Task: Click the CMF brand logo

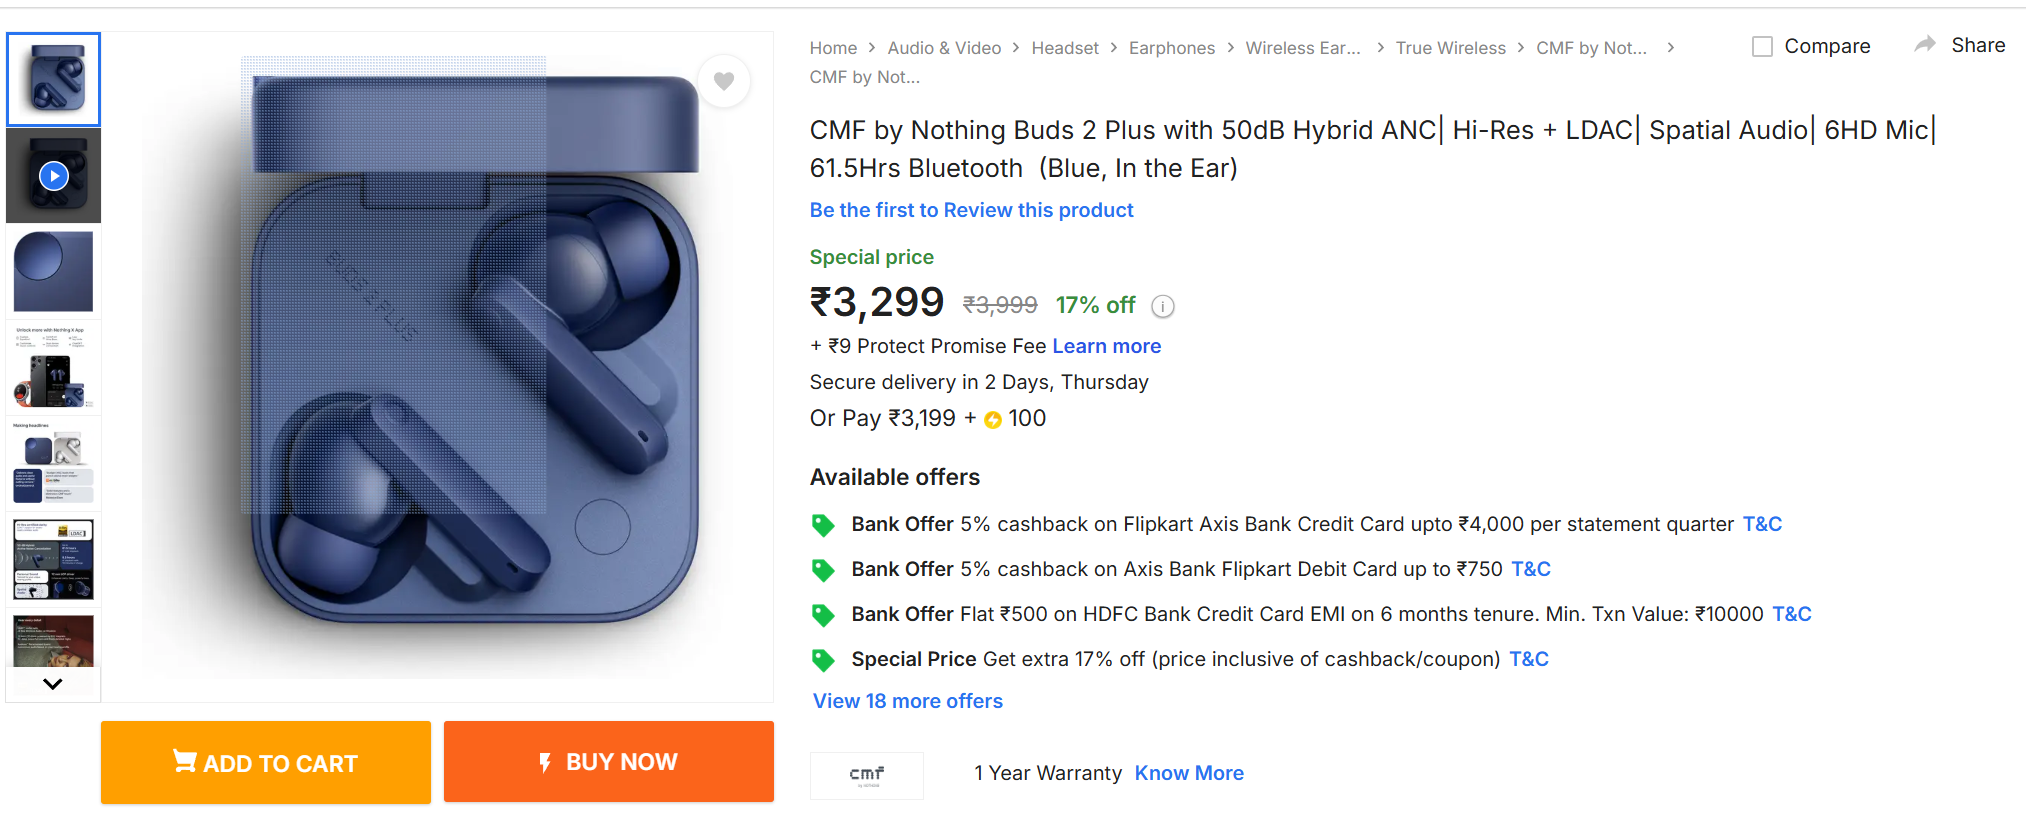Action: 866,775
